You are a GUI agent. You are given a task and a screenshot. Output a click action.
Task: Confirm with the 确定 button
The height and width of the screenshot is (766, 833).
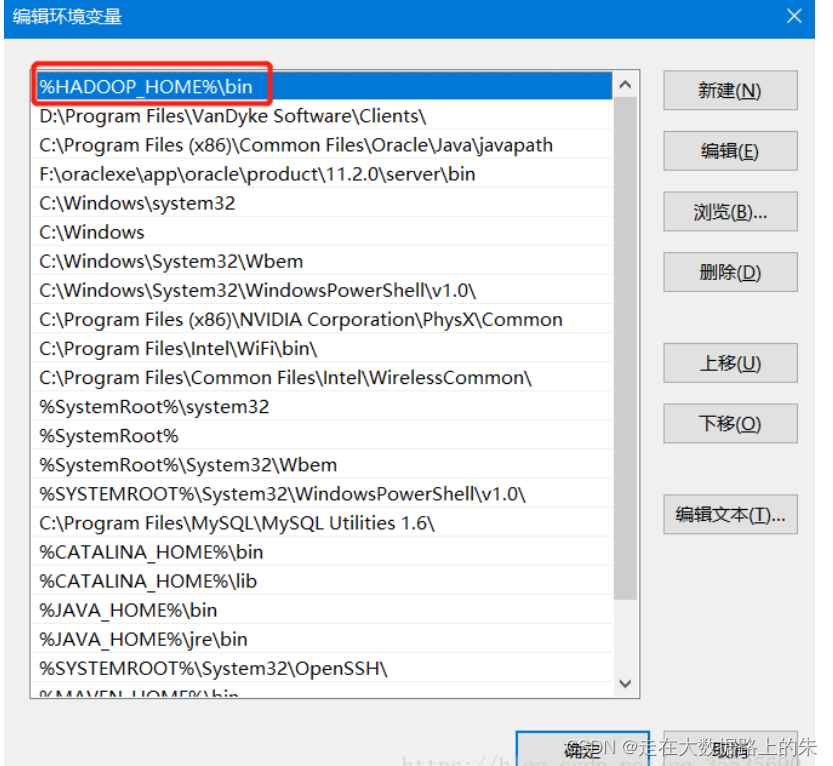[x=582, y=749]
